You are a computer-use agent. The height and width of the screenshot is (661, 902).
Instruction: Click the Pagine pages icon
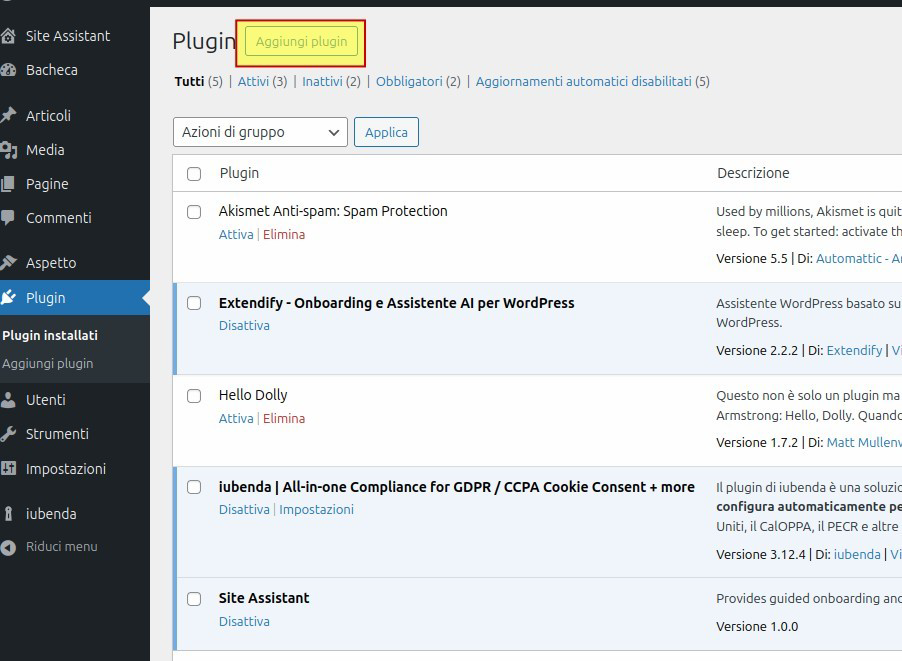pos(9,184)
